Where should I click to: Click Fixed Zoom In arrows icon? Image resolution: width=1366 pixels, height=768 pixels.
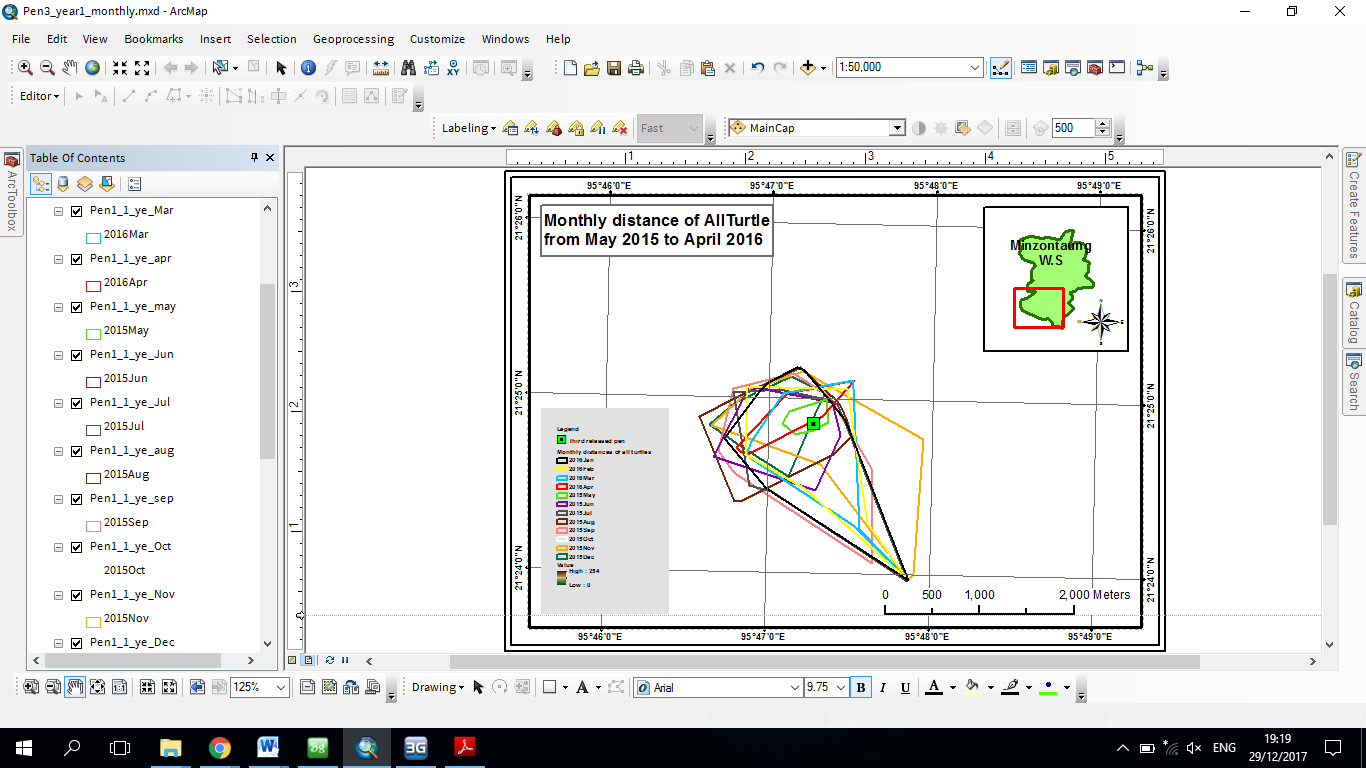point(120,68)
